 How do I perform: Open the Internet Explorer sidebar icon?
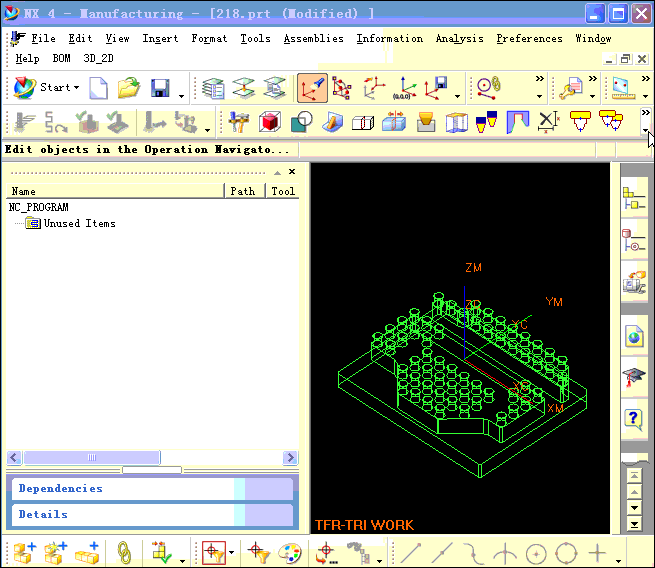tap(634, 336)
